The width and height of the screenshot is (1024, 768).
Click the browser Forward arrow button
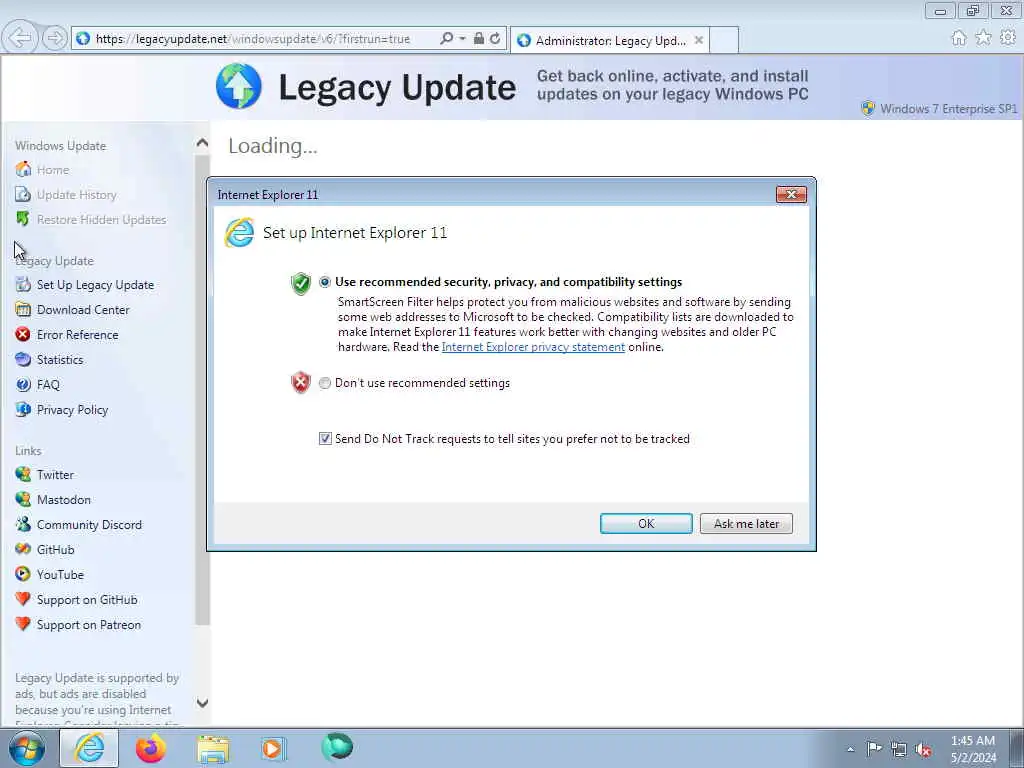55,38
